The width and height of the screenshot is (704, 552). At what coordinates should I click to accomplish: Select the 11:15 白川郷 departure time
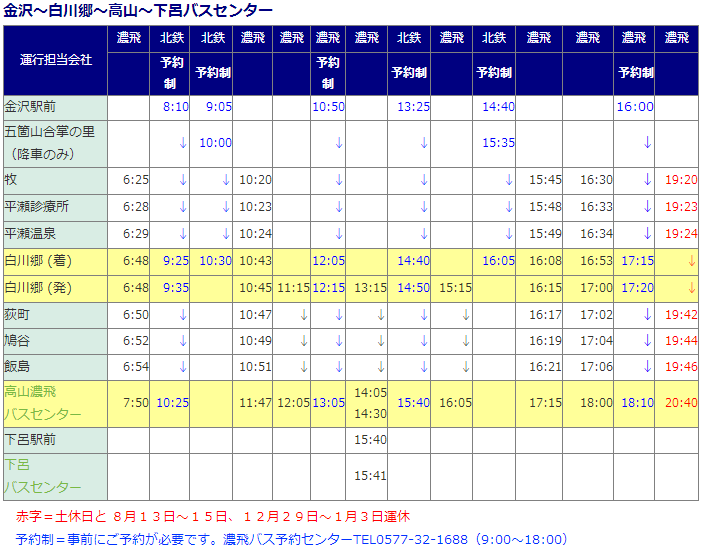point(293,287)
